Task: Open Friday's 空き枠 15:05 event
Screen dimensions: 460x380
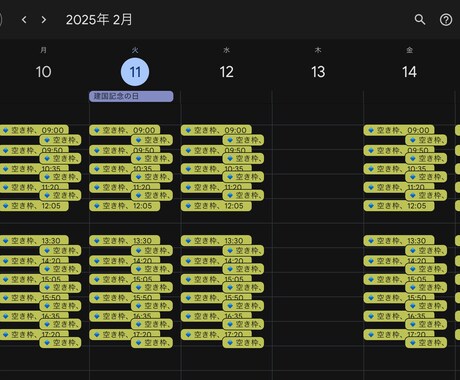Action: (x=399, y=279)
